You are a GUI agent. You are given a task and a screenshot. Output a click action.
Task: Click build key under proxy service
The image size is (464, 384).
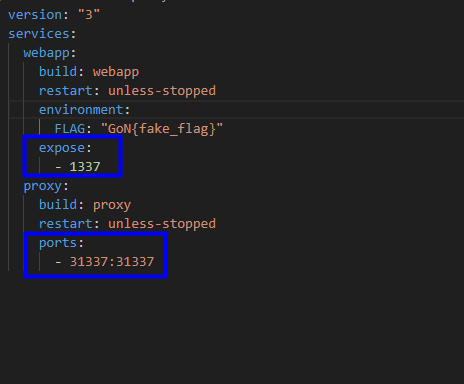click(x=58, y=205)
